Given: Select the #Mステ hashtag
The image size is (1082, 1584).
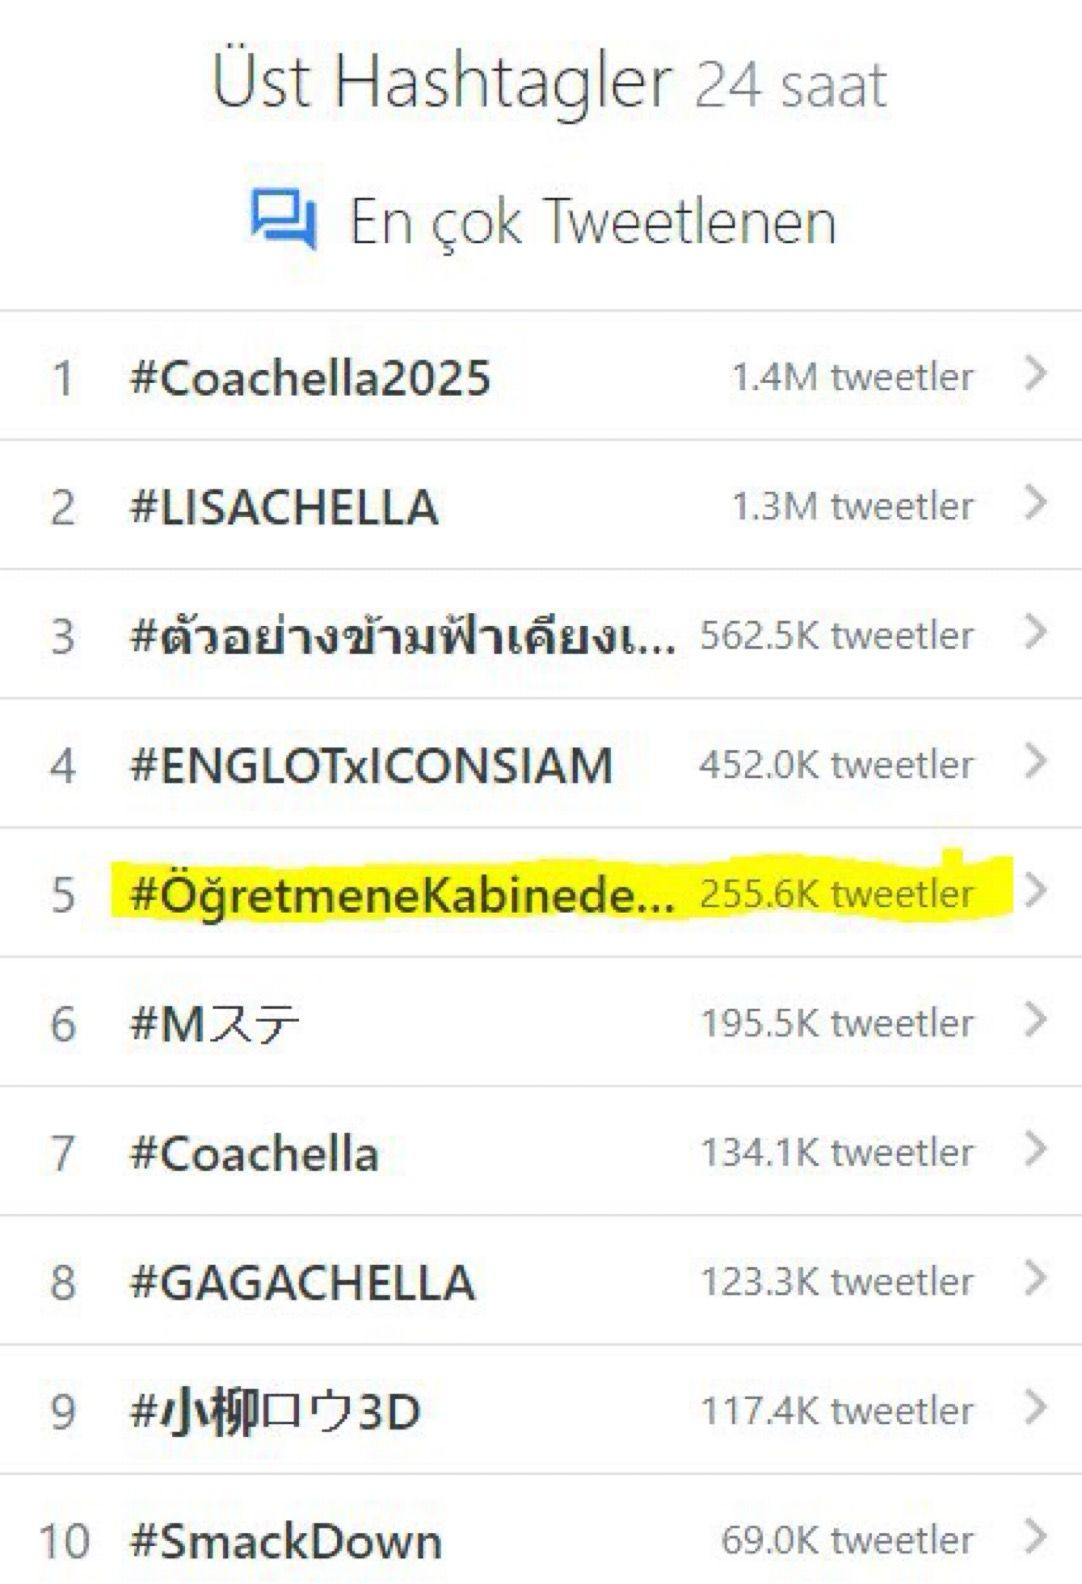Looking at the screenshot, I should tap(215, 1024).
